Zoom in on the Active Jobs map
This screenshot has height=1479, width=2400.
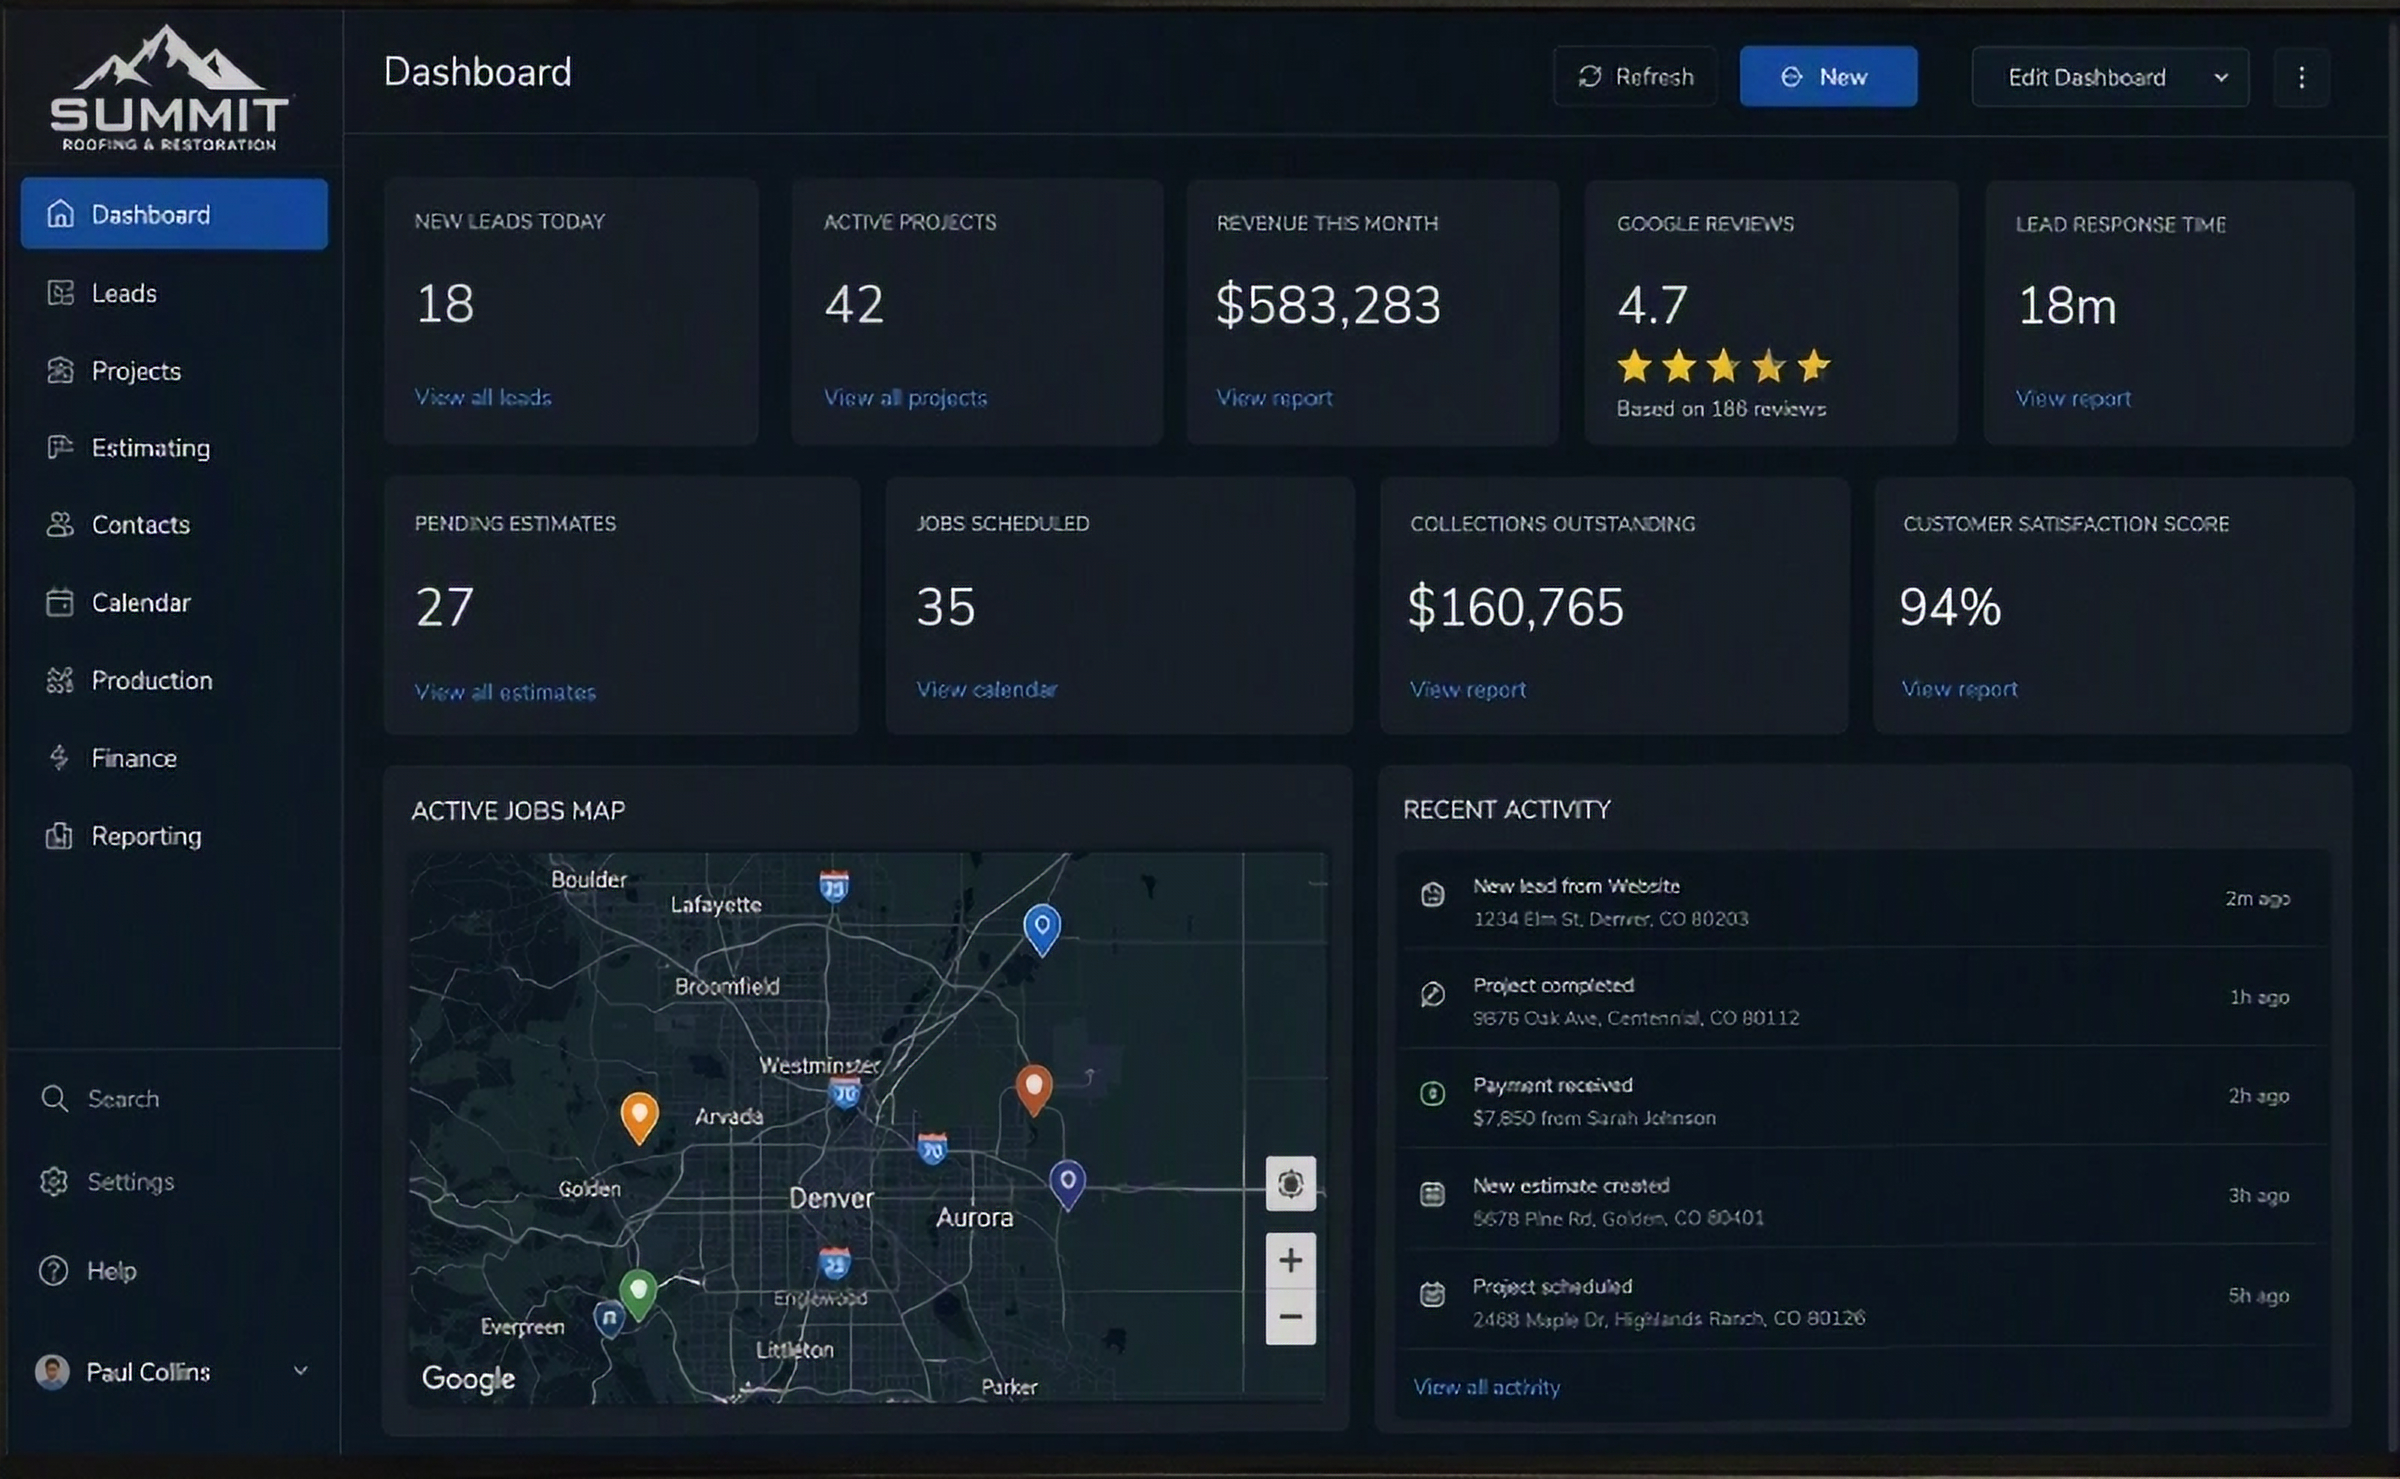tap(1290, 1260)
